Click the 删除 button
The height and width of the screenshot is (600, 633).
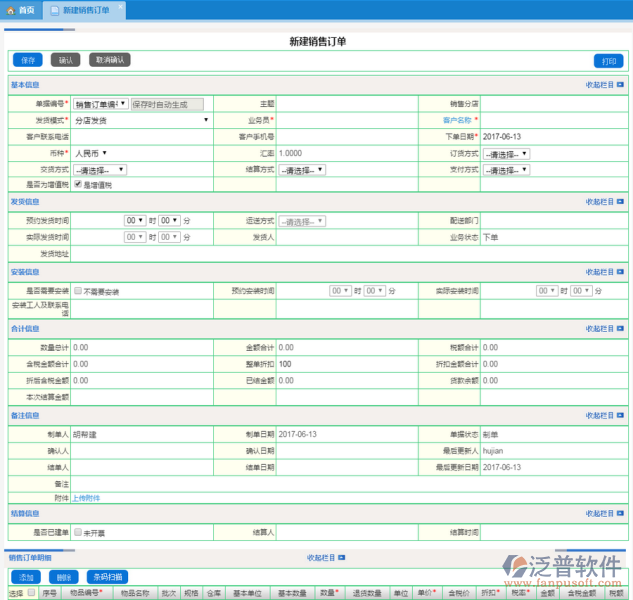click(63, 577)
